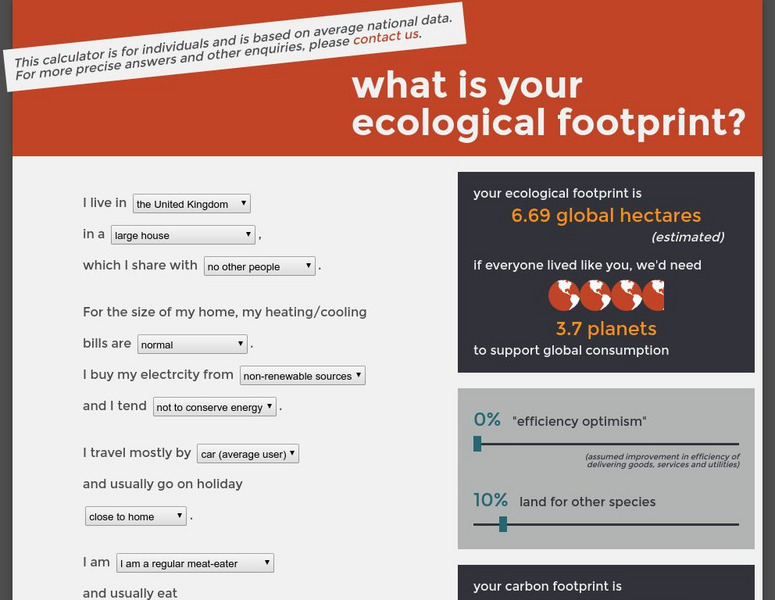Open the 'car (average user)' travel dropdown

[248, 454]
